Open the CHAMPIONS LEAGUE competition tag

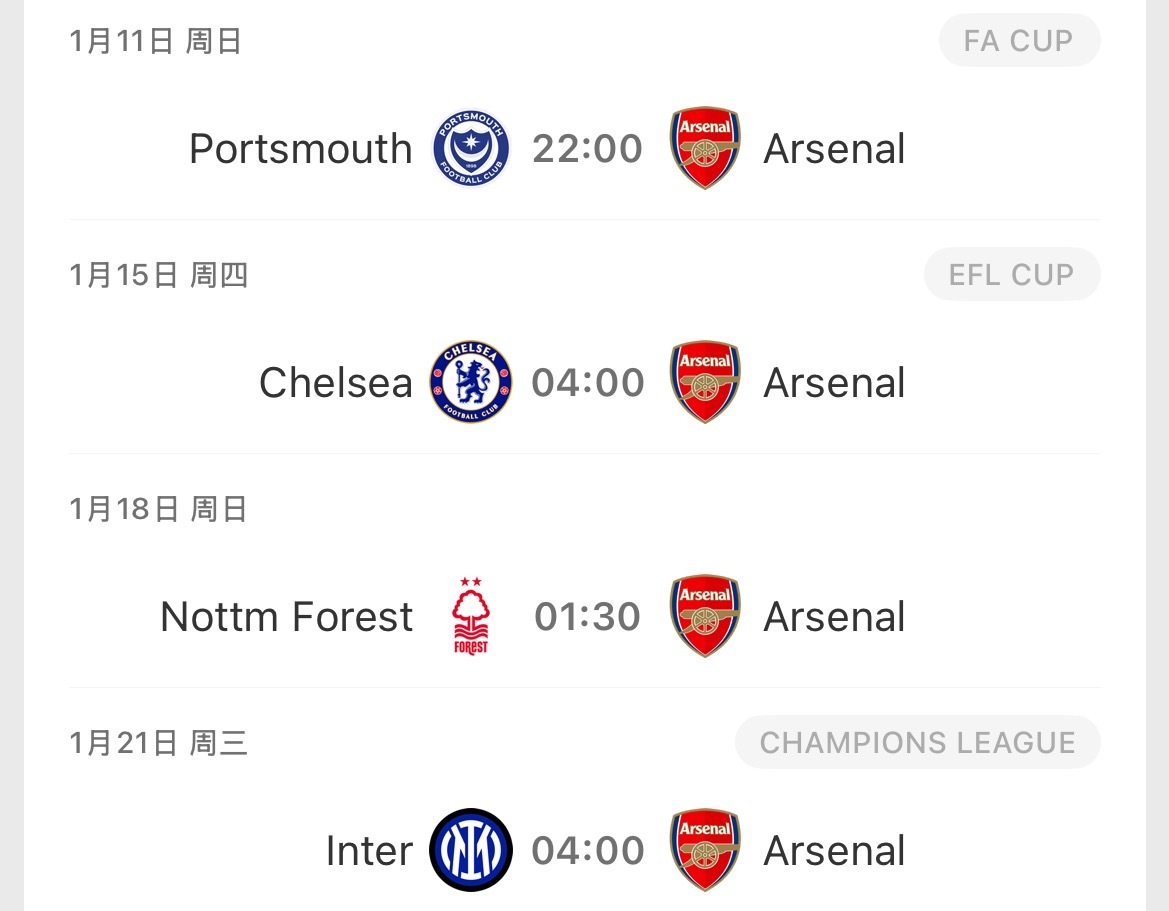(x=917, y=743)
